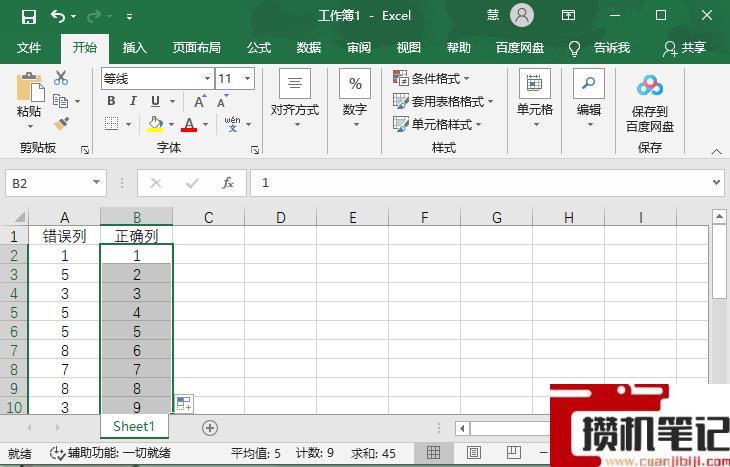Switch to Normal view icon

pos(433,452)
